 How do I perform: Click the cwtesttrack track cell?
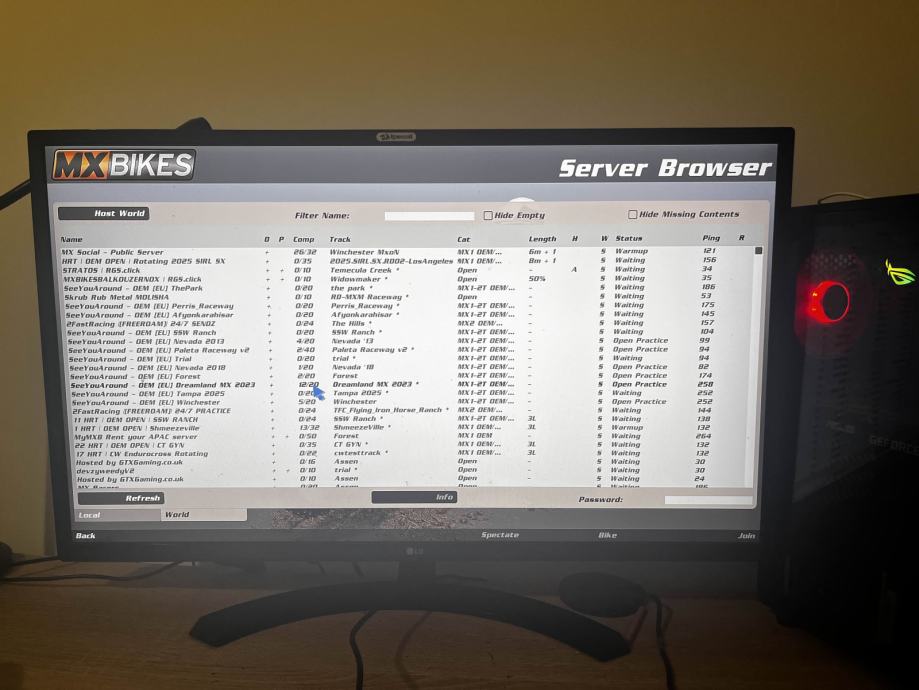point(361,453)
